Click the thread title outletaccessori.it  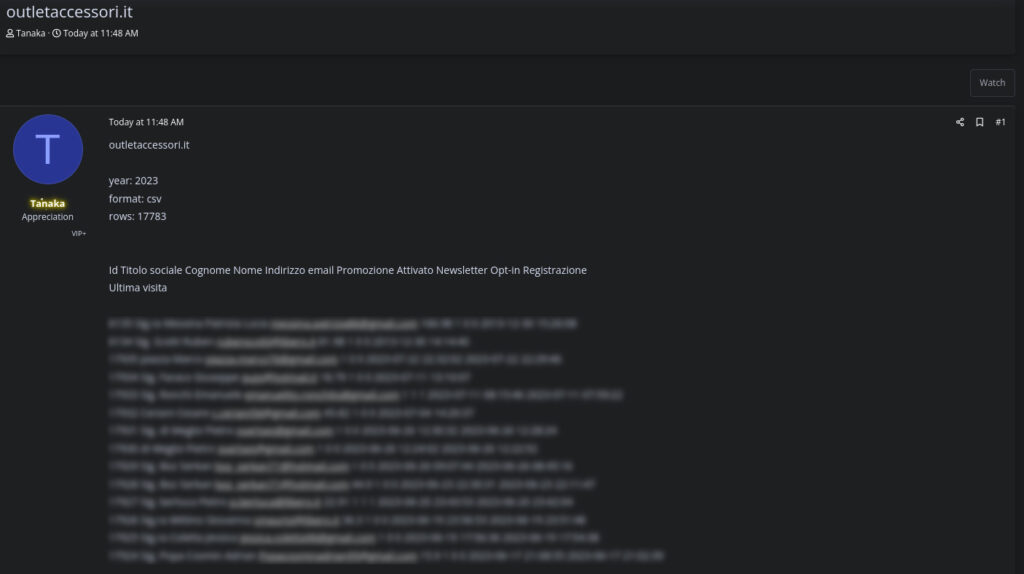pyautogui.click(x=69, y=12)
